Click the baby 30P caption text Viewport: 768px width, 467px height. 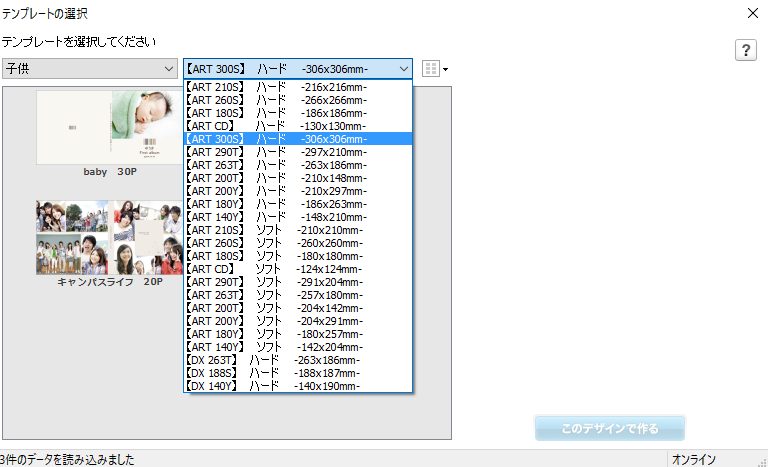[x=110, y=172]
